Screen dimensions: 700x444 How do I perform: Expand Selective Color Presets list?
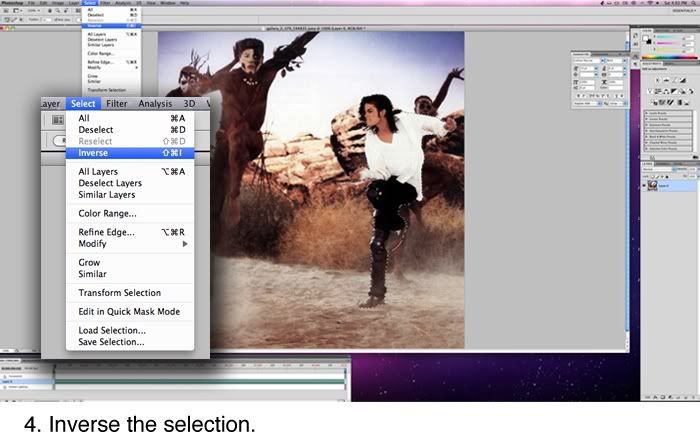[x=668, y=149]
